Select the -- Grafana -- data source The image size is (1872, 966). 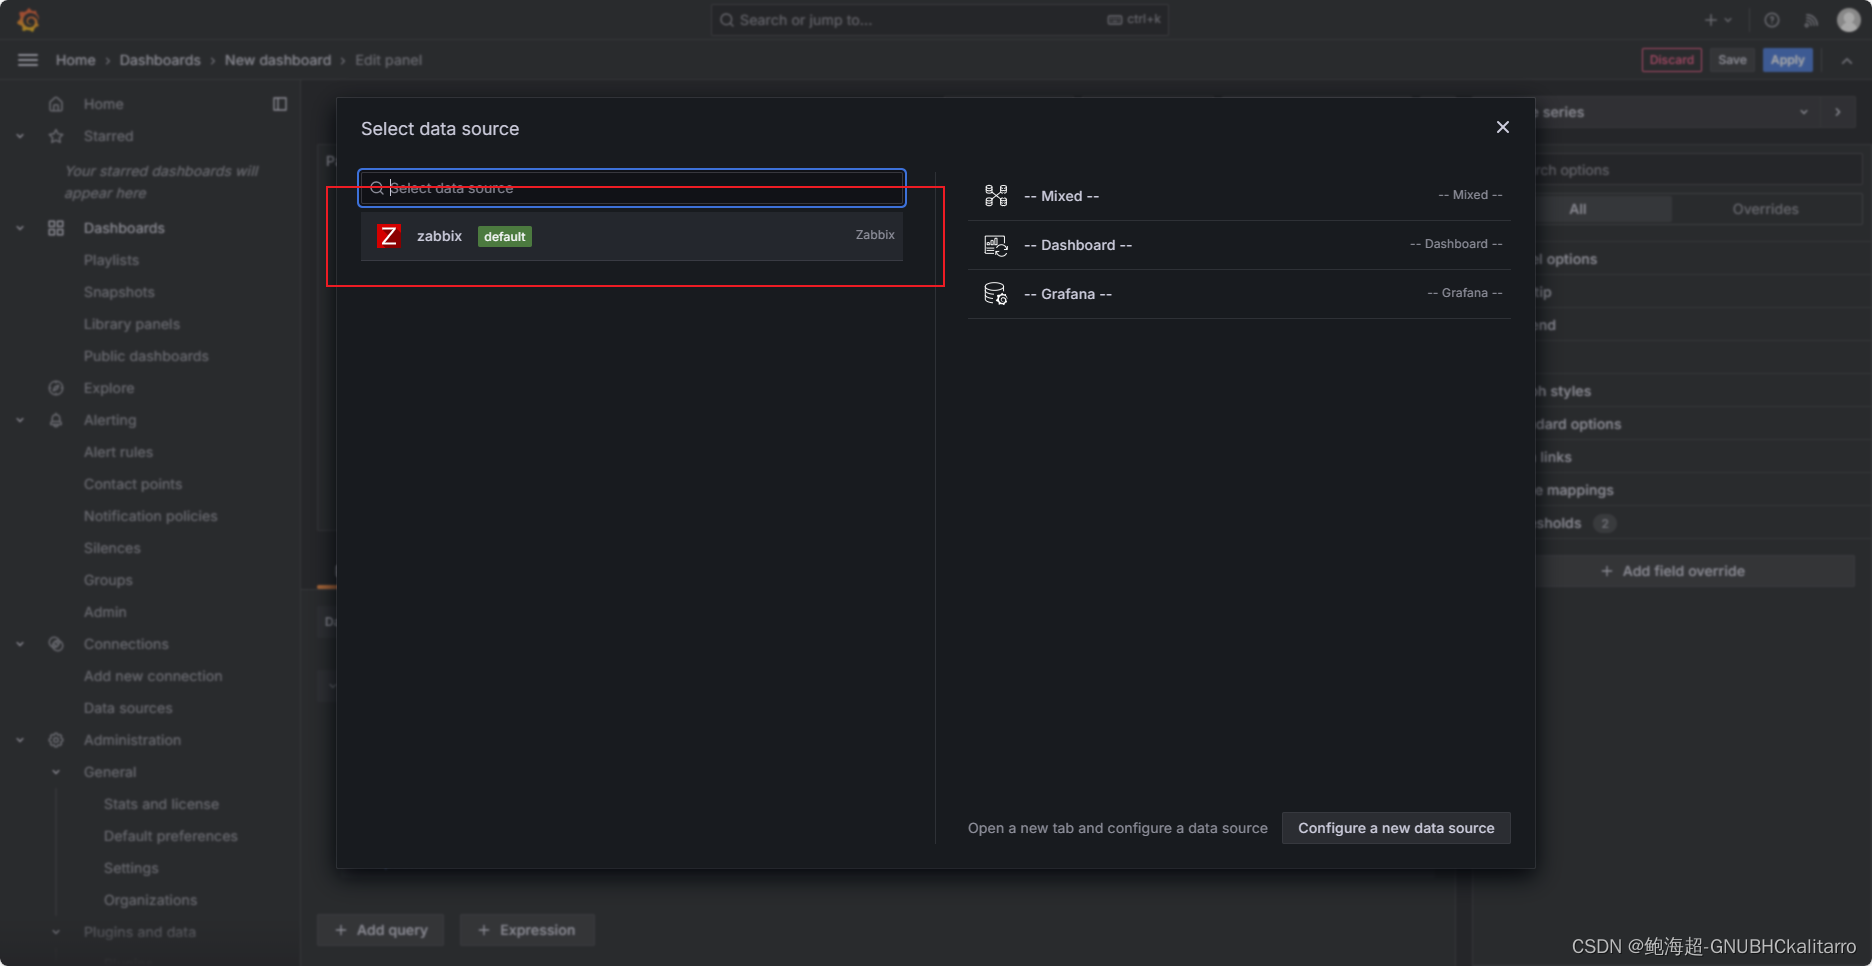click(x=1239, y=294)
